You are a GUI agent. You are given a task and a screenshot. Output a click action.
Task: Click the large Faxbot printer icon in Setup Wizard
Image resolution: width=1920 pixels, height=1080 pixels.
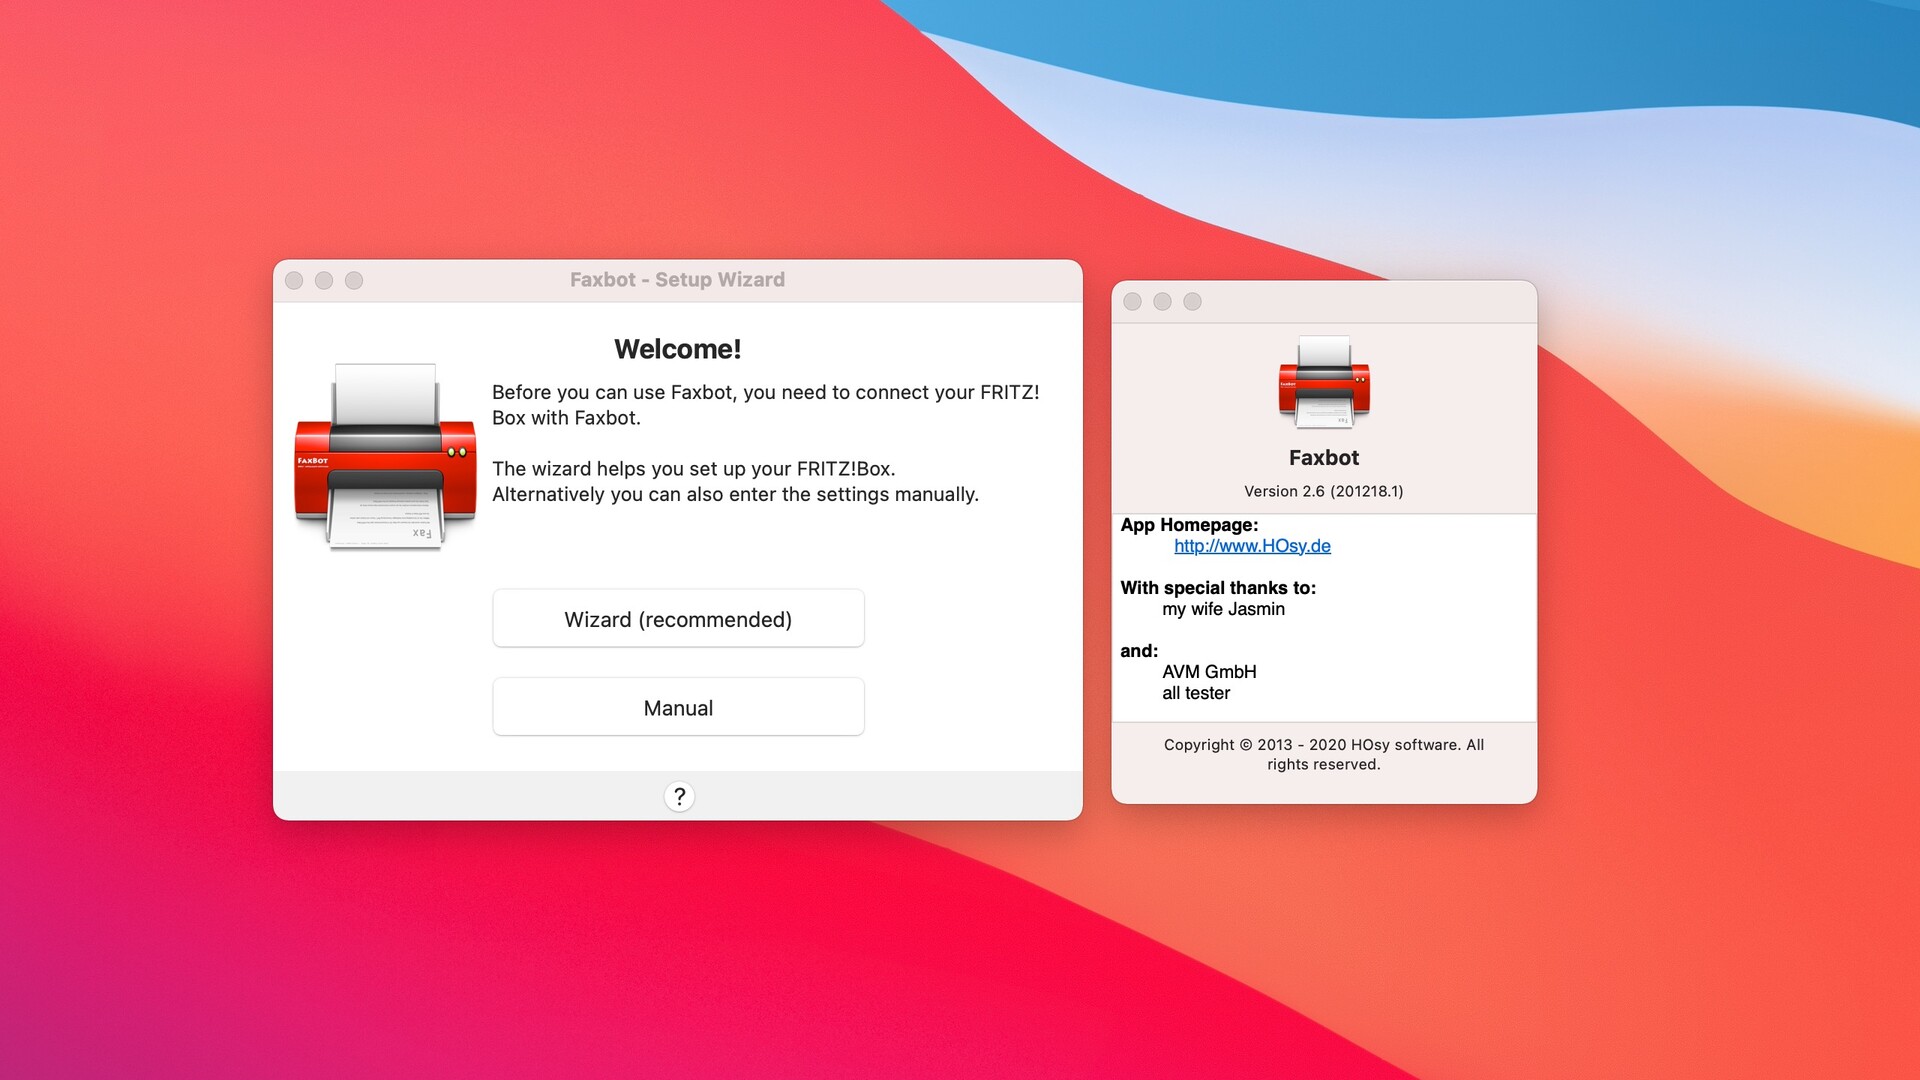pos(385,456)
